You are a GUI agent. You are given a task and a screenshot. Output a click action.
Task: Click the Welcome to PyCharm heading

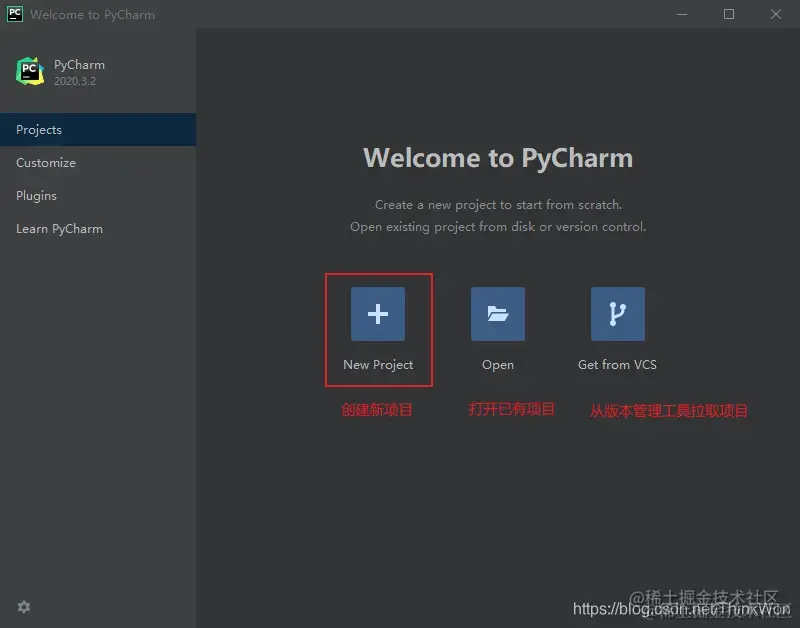(498, 157)
